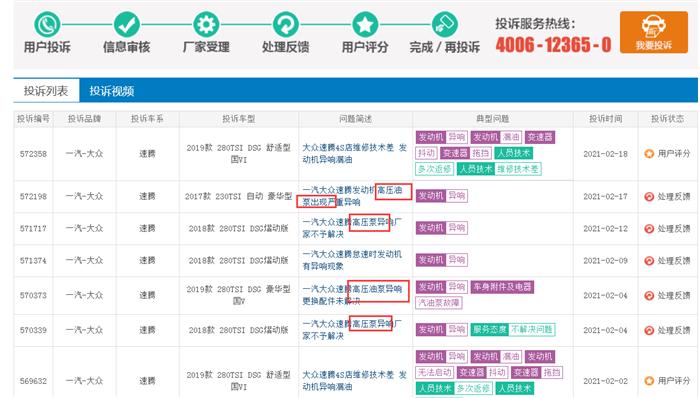Screen dimensions: 700x398
Task: Click the 信息审核 checkmark step icon
Action: (126, 24)
